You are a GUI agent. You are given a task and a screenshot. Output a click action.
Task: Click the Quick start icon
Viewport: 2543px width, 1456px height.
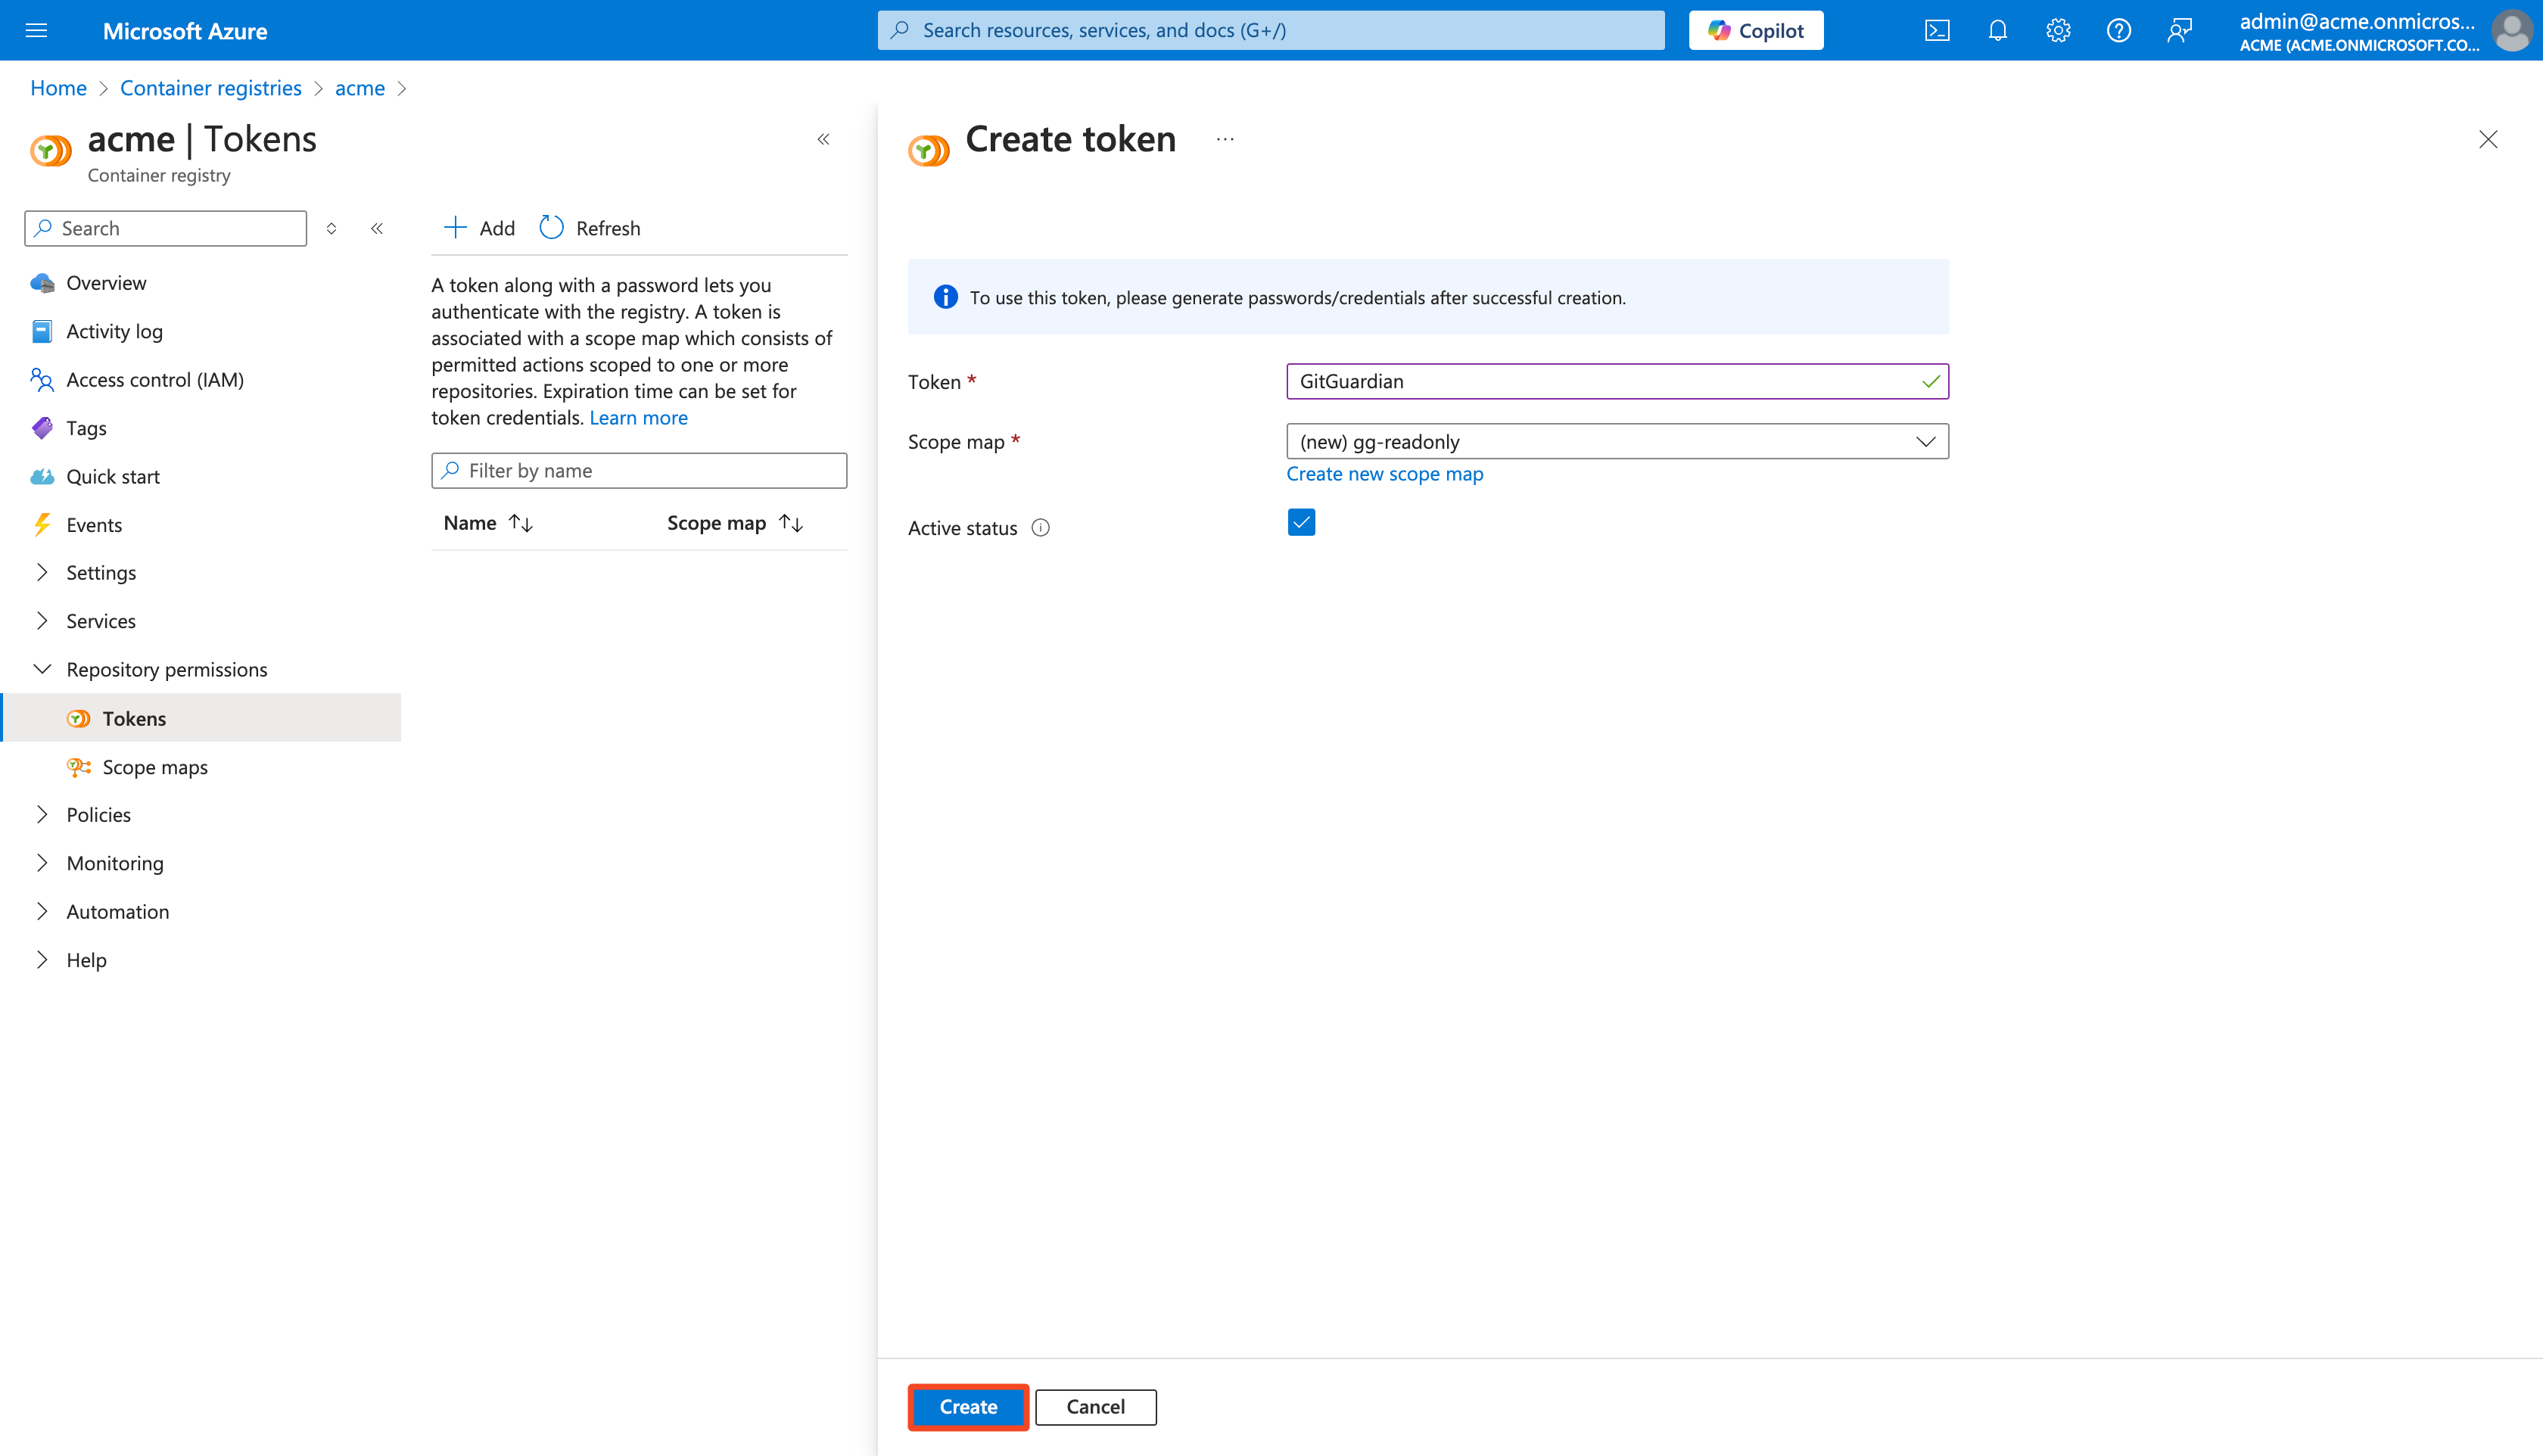pos(42,476)
